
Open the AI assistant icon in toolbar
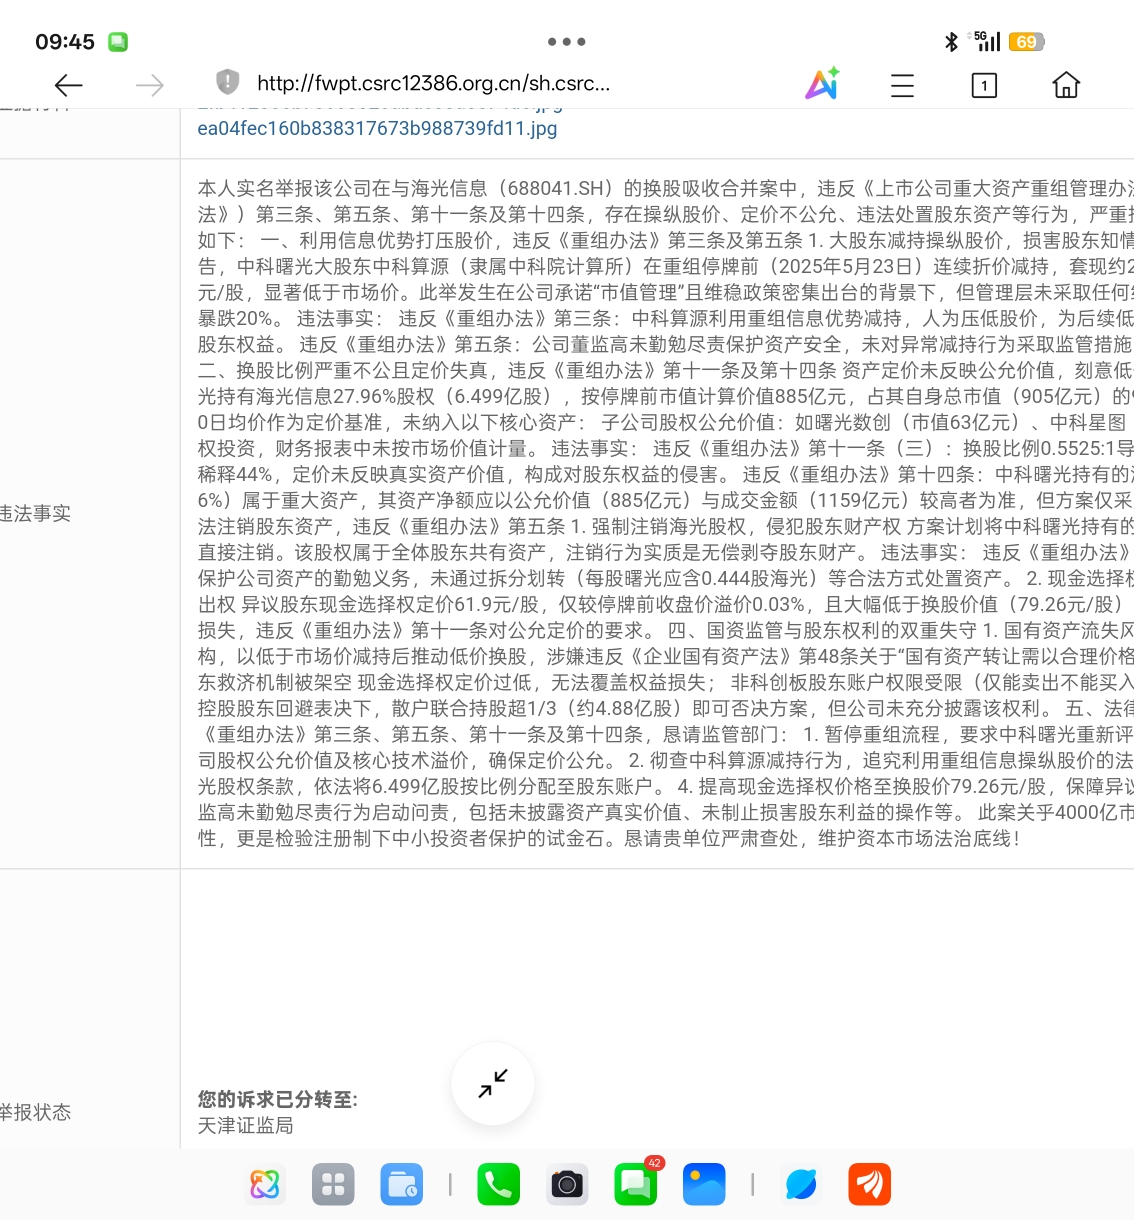click(822, 84)
